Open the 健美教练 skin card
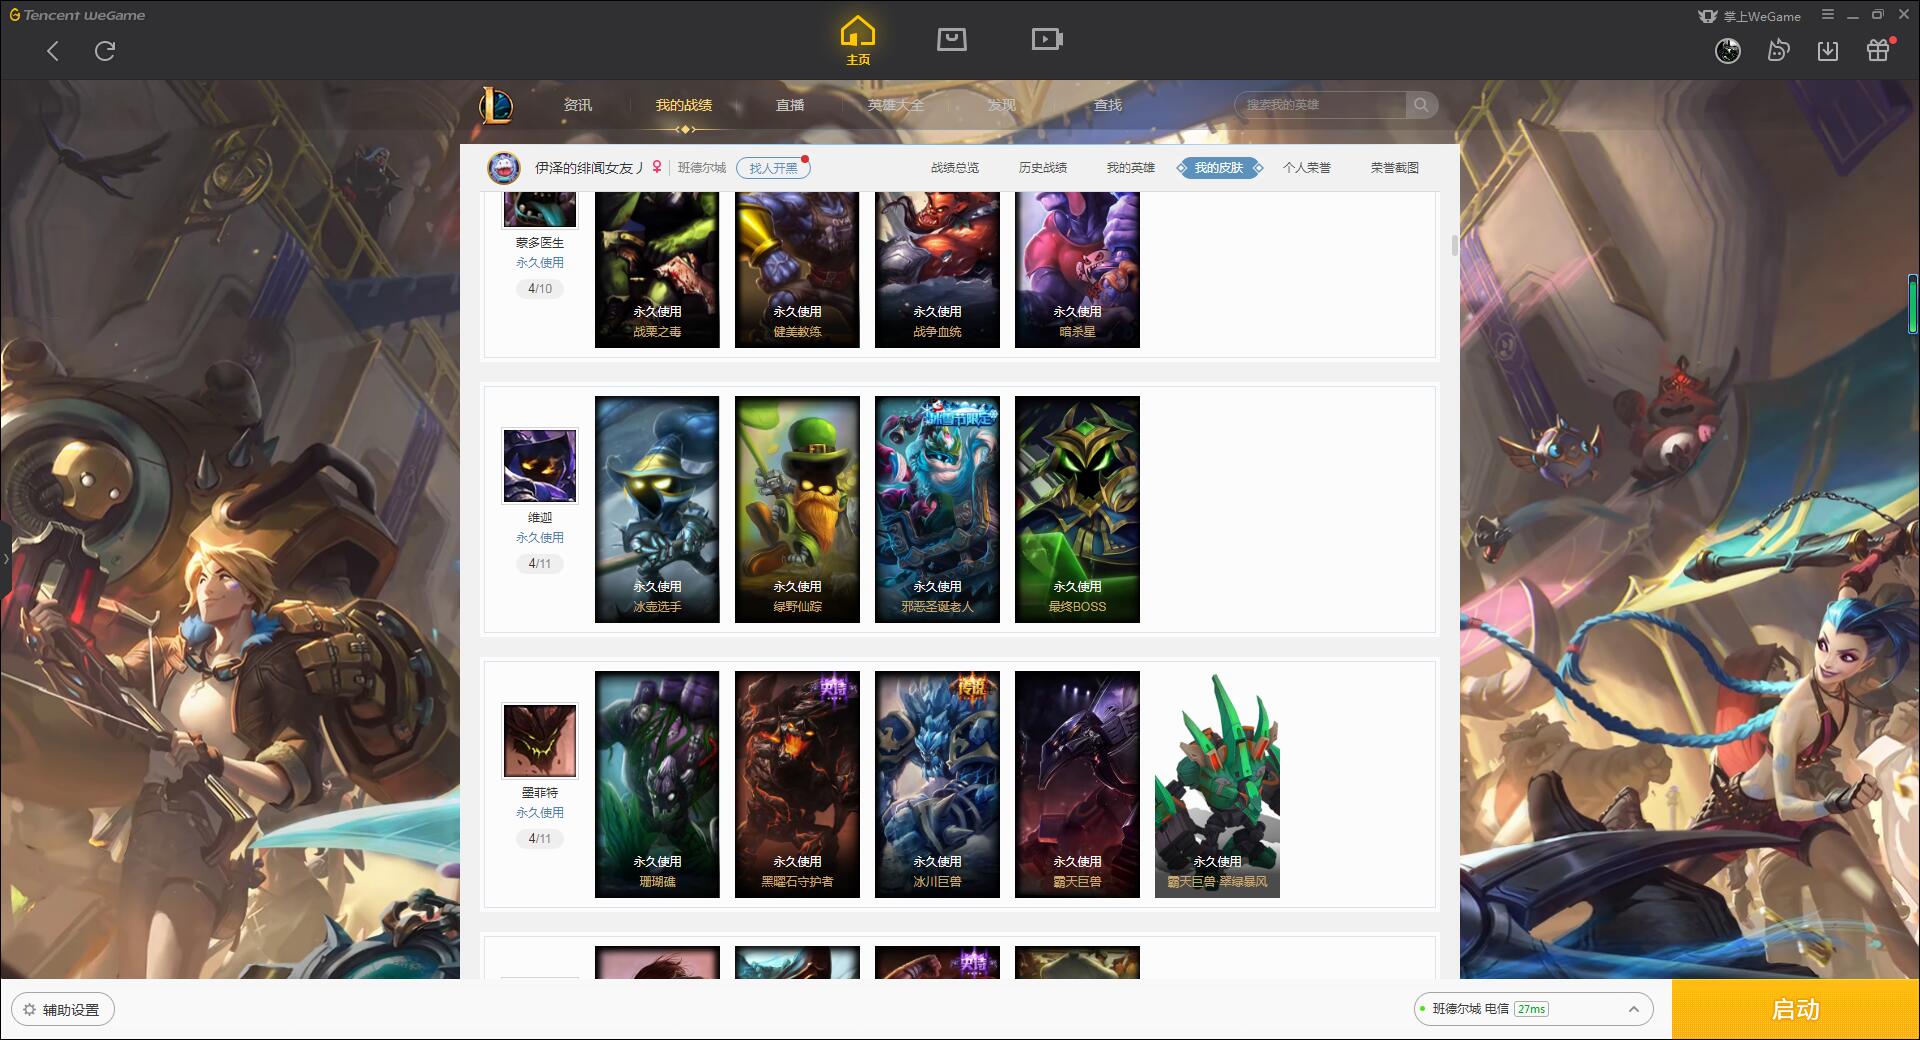This screenshot has width=1920, height=1040. click(x=797, y=270)
